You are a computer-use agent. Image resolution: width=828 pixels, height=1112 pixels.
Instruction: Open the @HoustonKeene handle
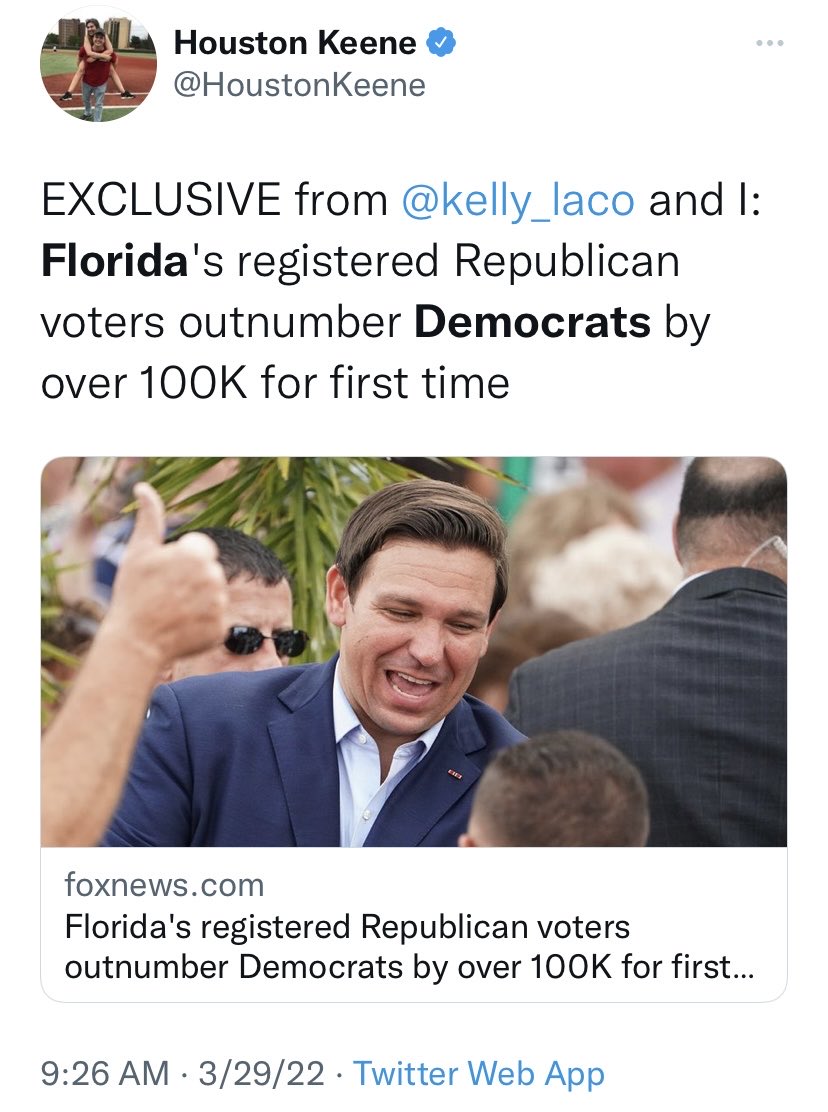coord(299,86)
